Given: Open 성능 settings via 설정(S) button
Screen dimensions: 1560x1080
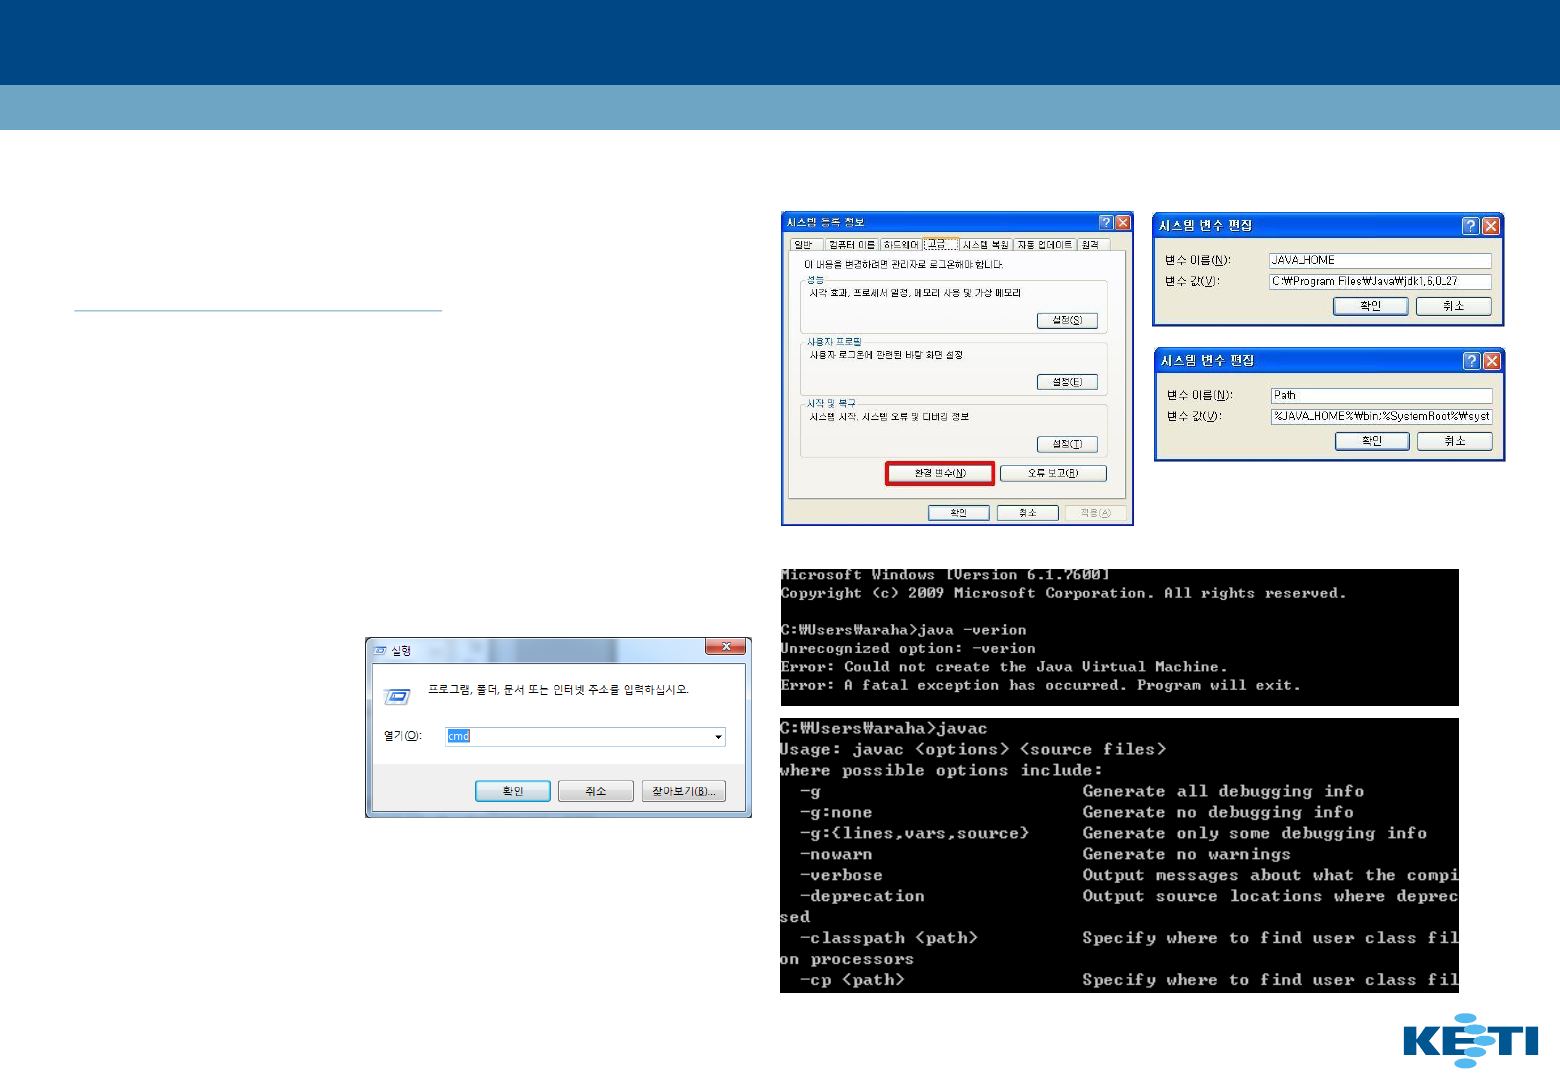Looking at the screenshot, I should [x=1067, y=320].
